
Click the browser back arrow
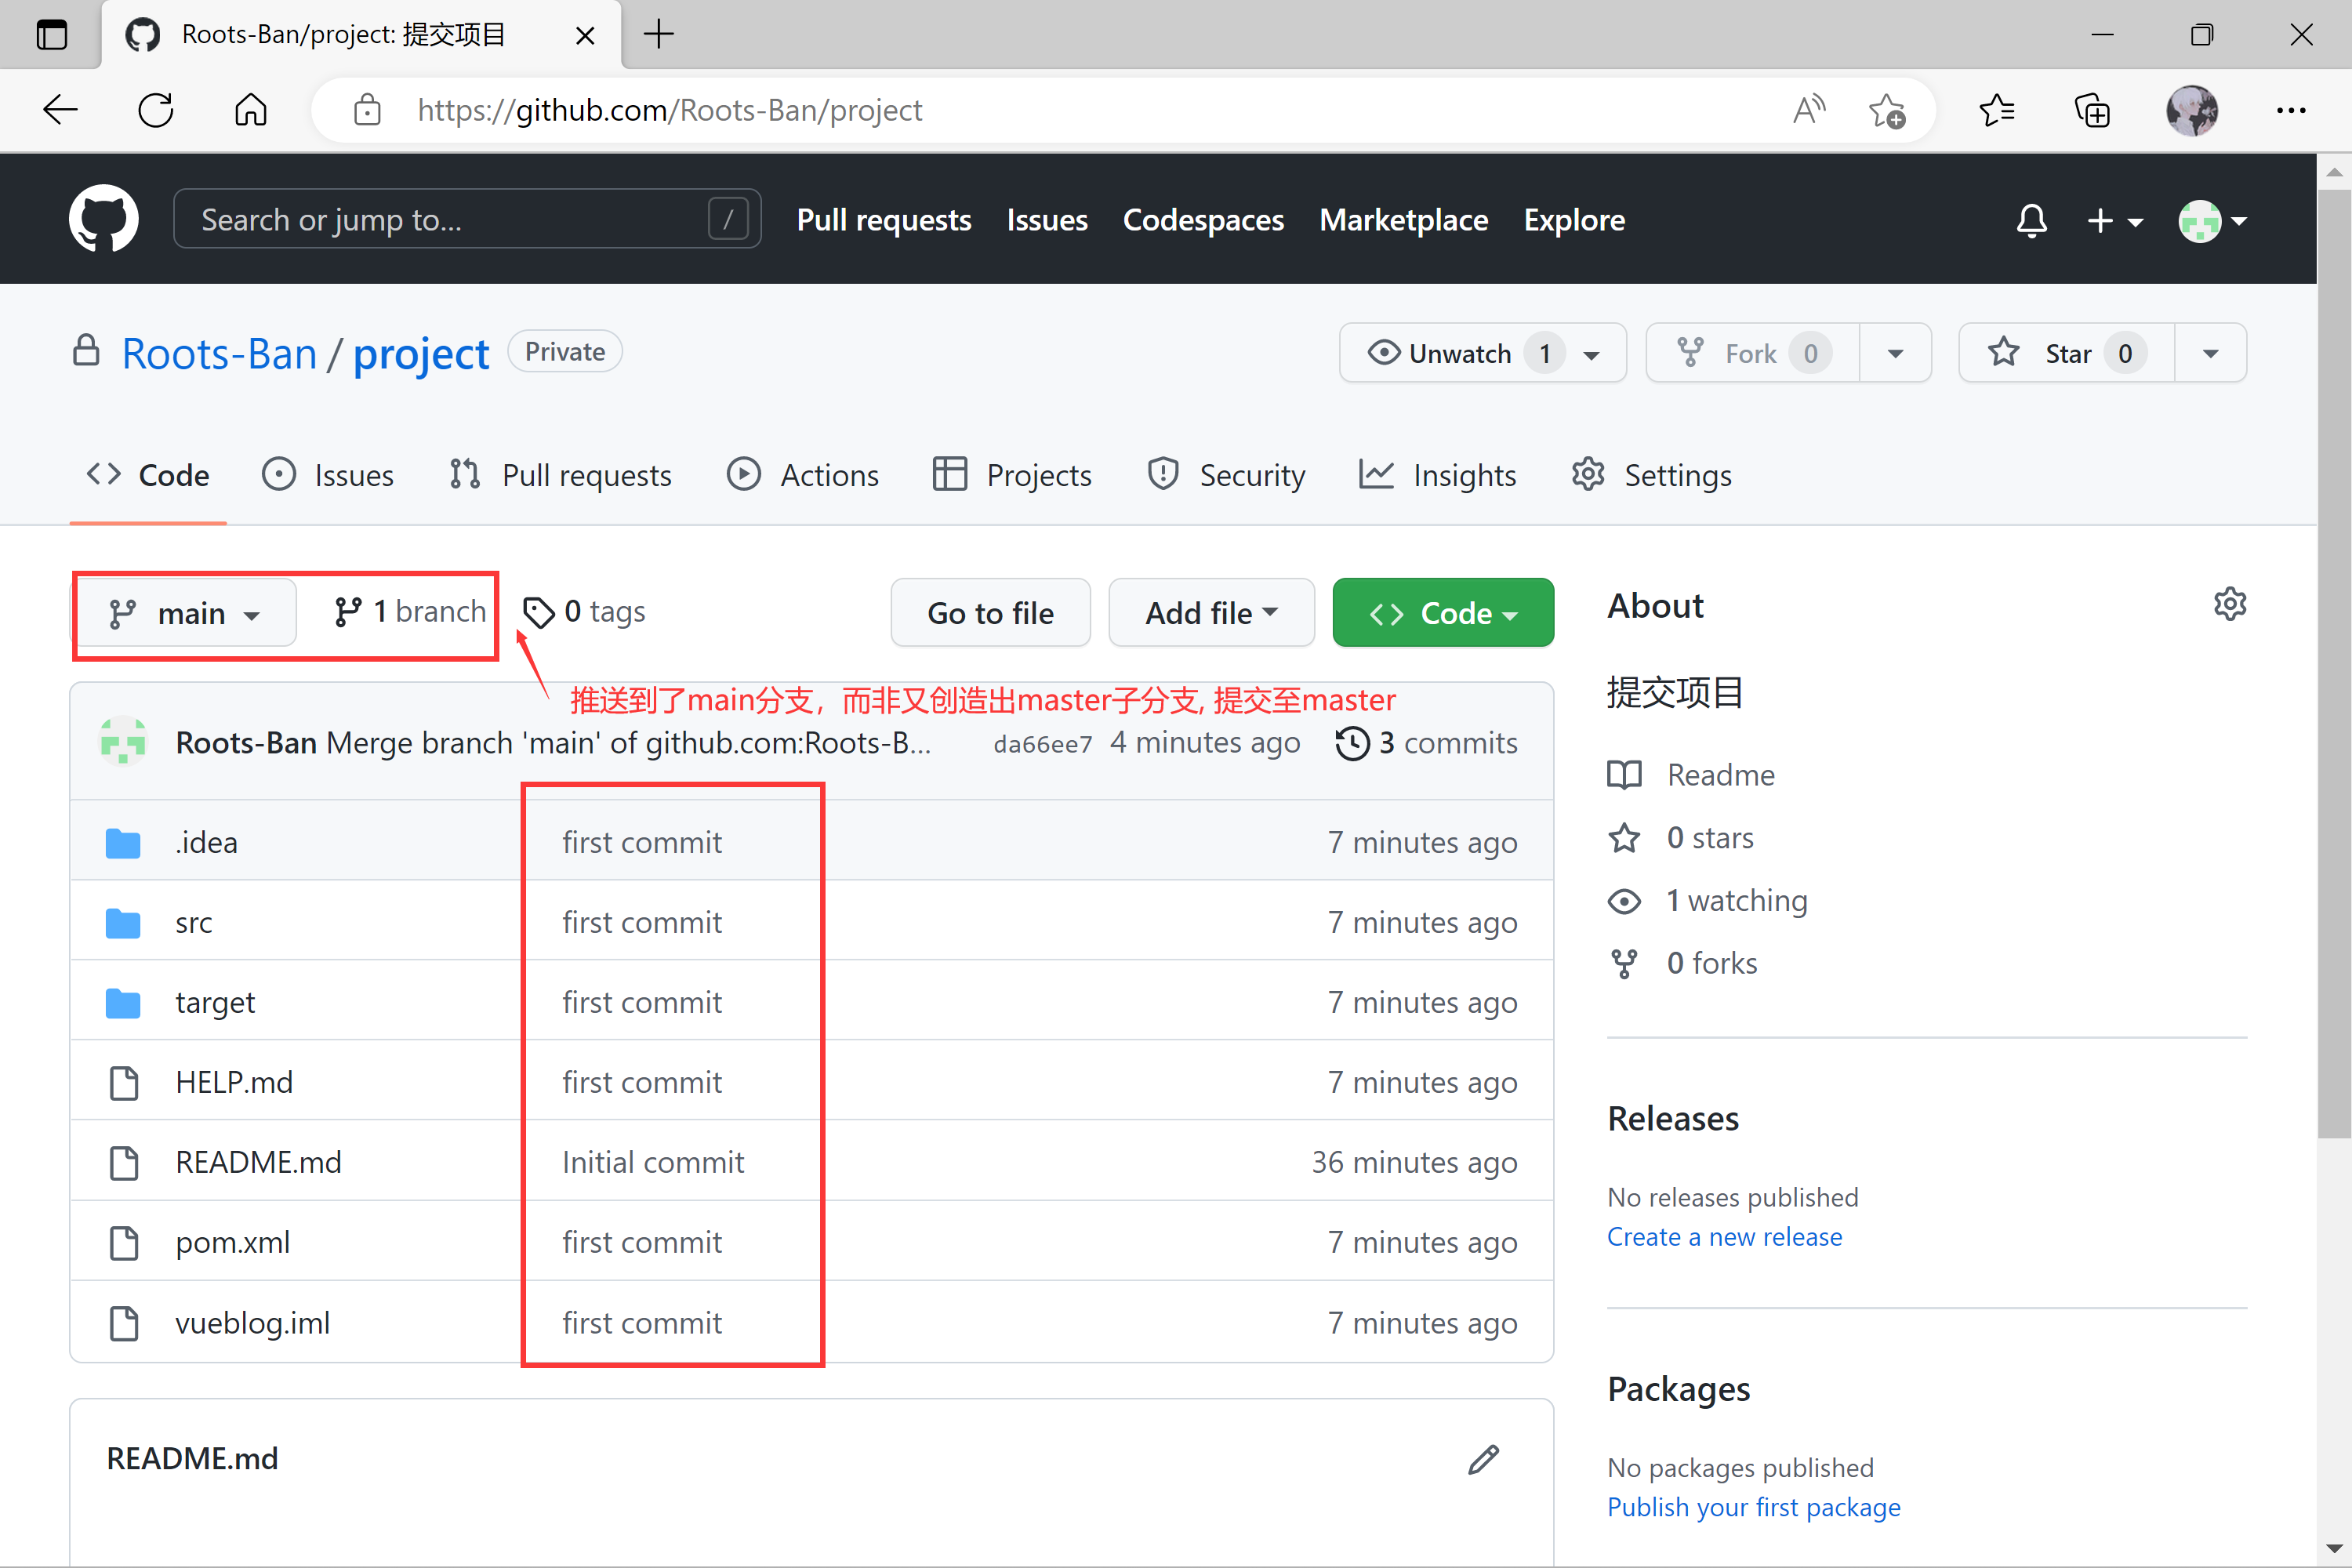point(61,110)
